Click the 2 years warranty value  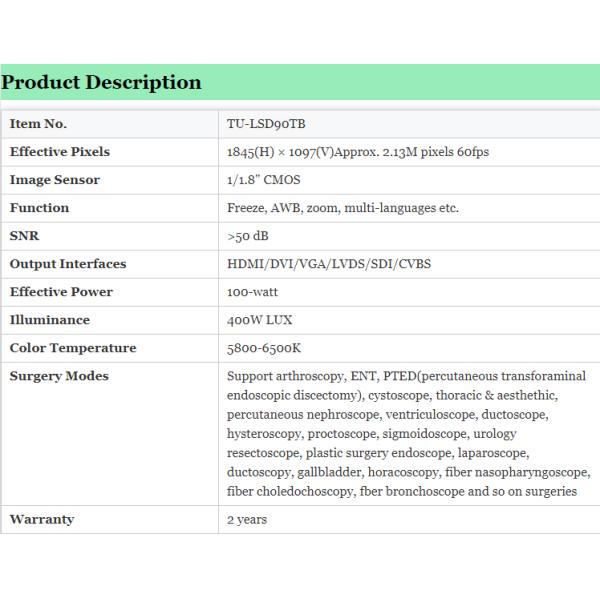pyautogui.click(x=247, y=520)
